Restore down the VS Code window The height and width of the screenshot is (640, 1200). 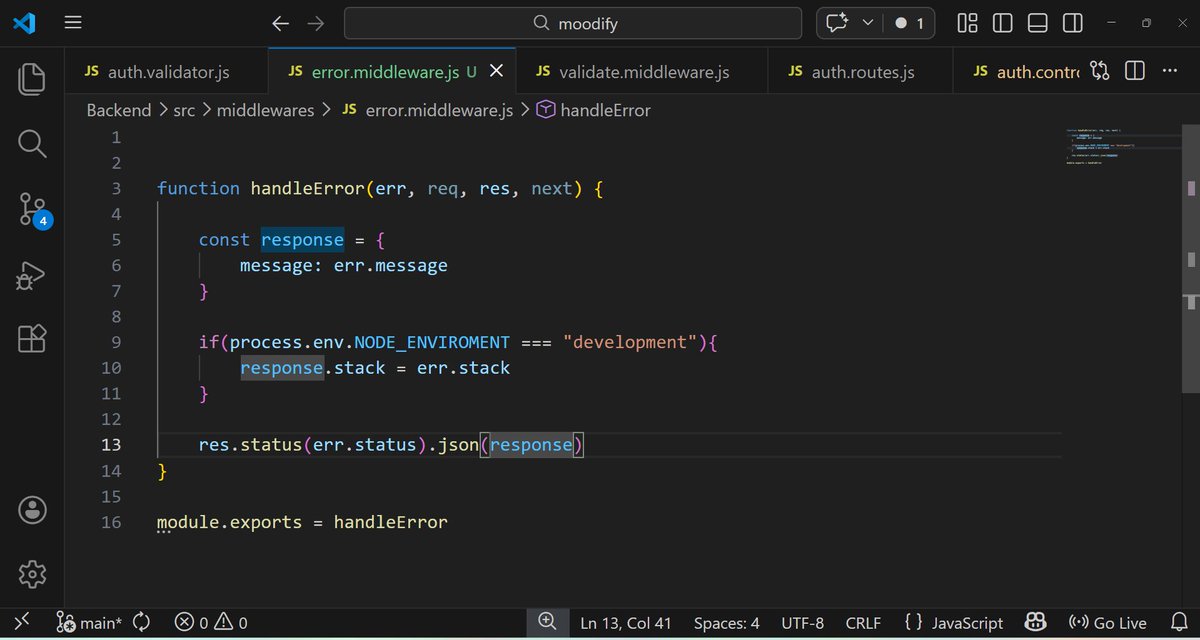pos(1146,23)
